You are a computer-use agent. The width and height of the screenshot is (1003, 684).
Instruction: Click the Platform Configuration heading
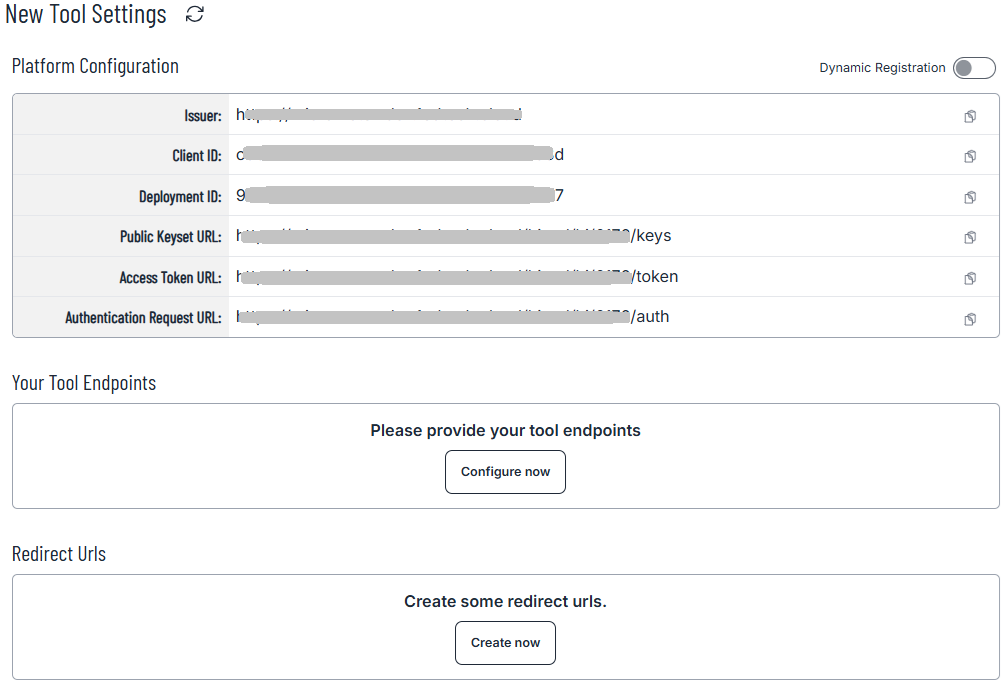coord(95,66)
